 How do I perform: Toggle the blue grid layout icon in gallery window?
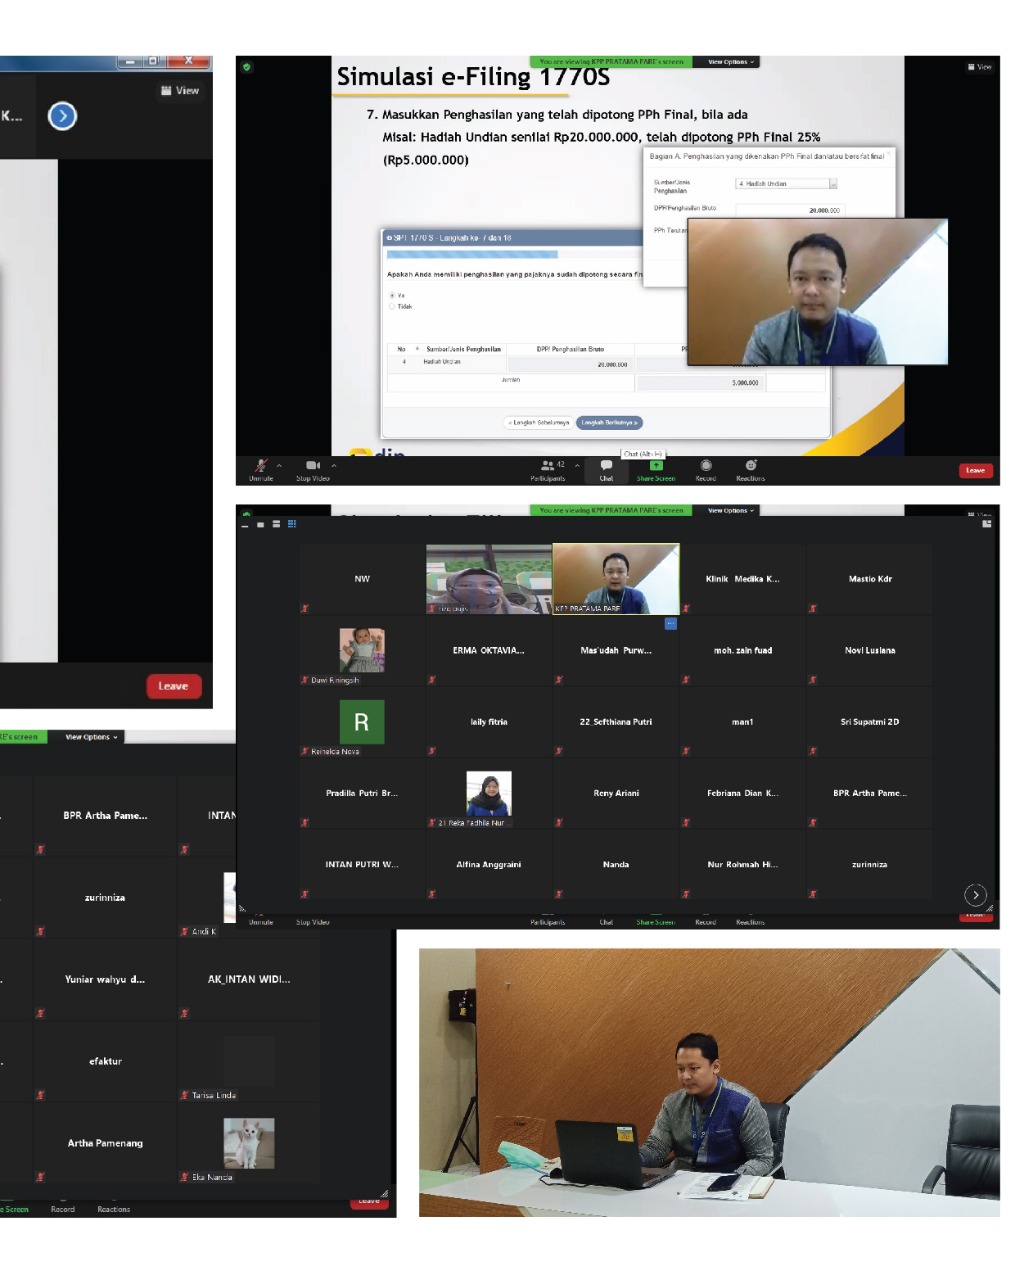point(292,524)
